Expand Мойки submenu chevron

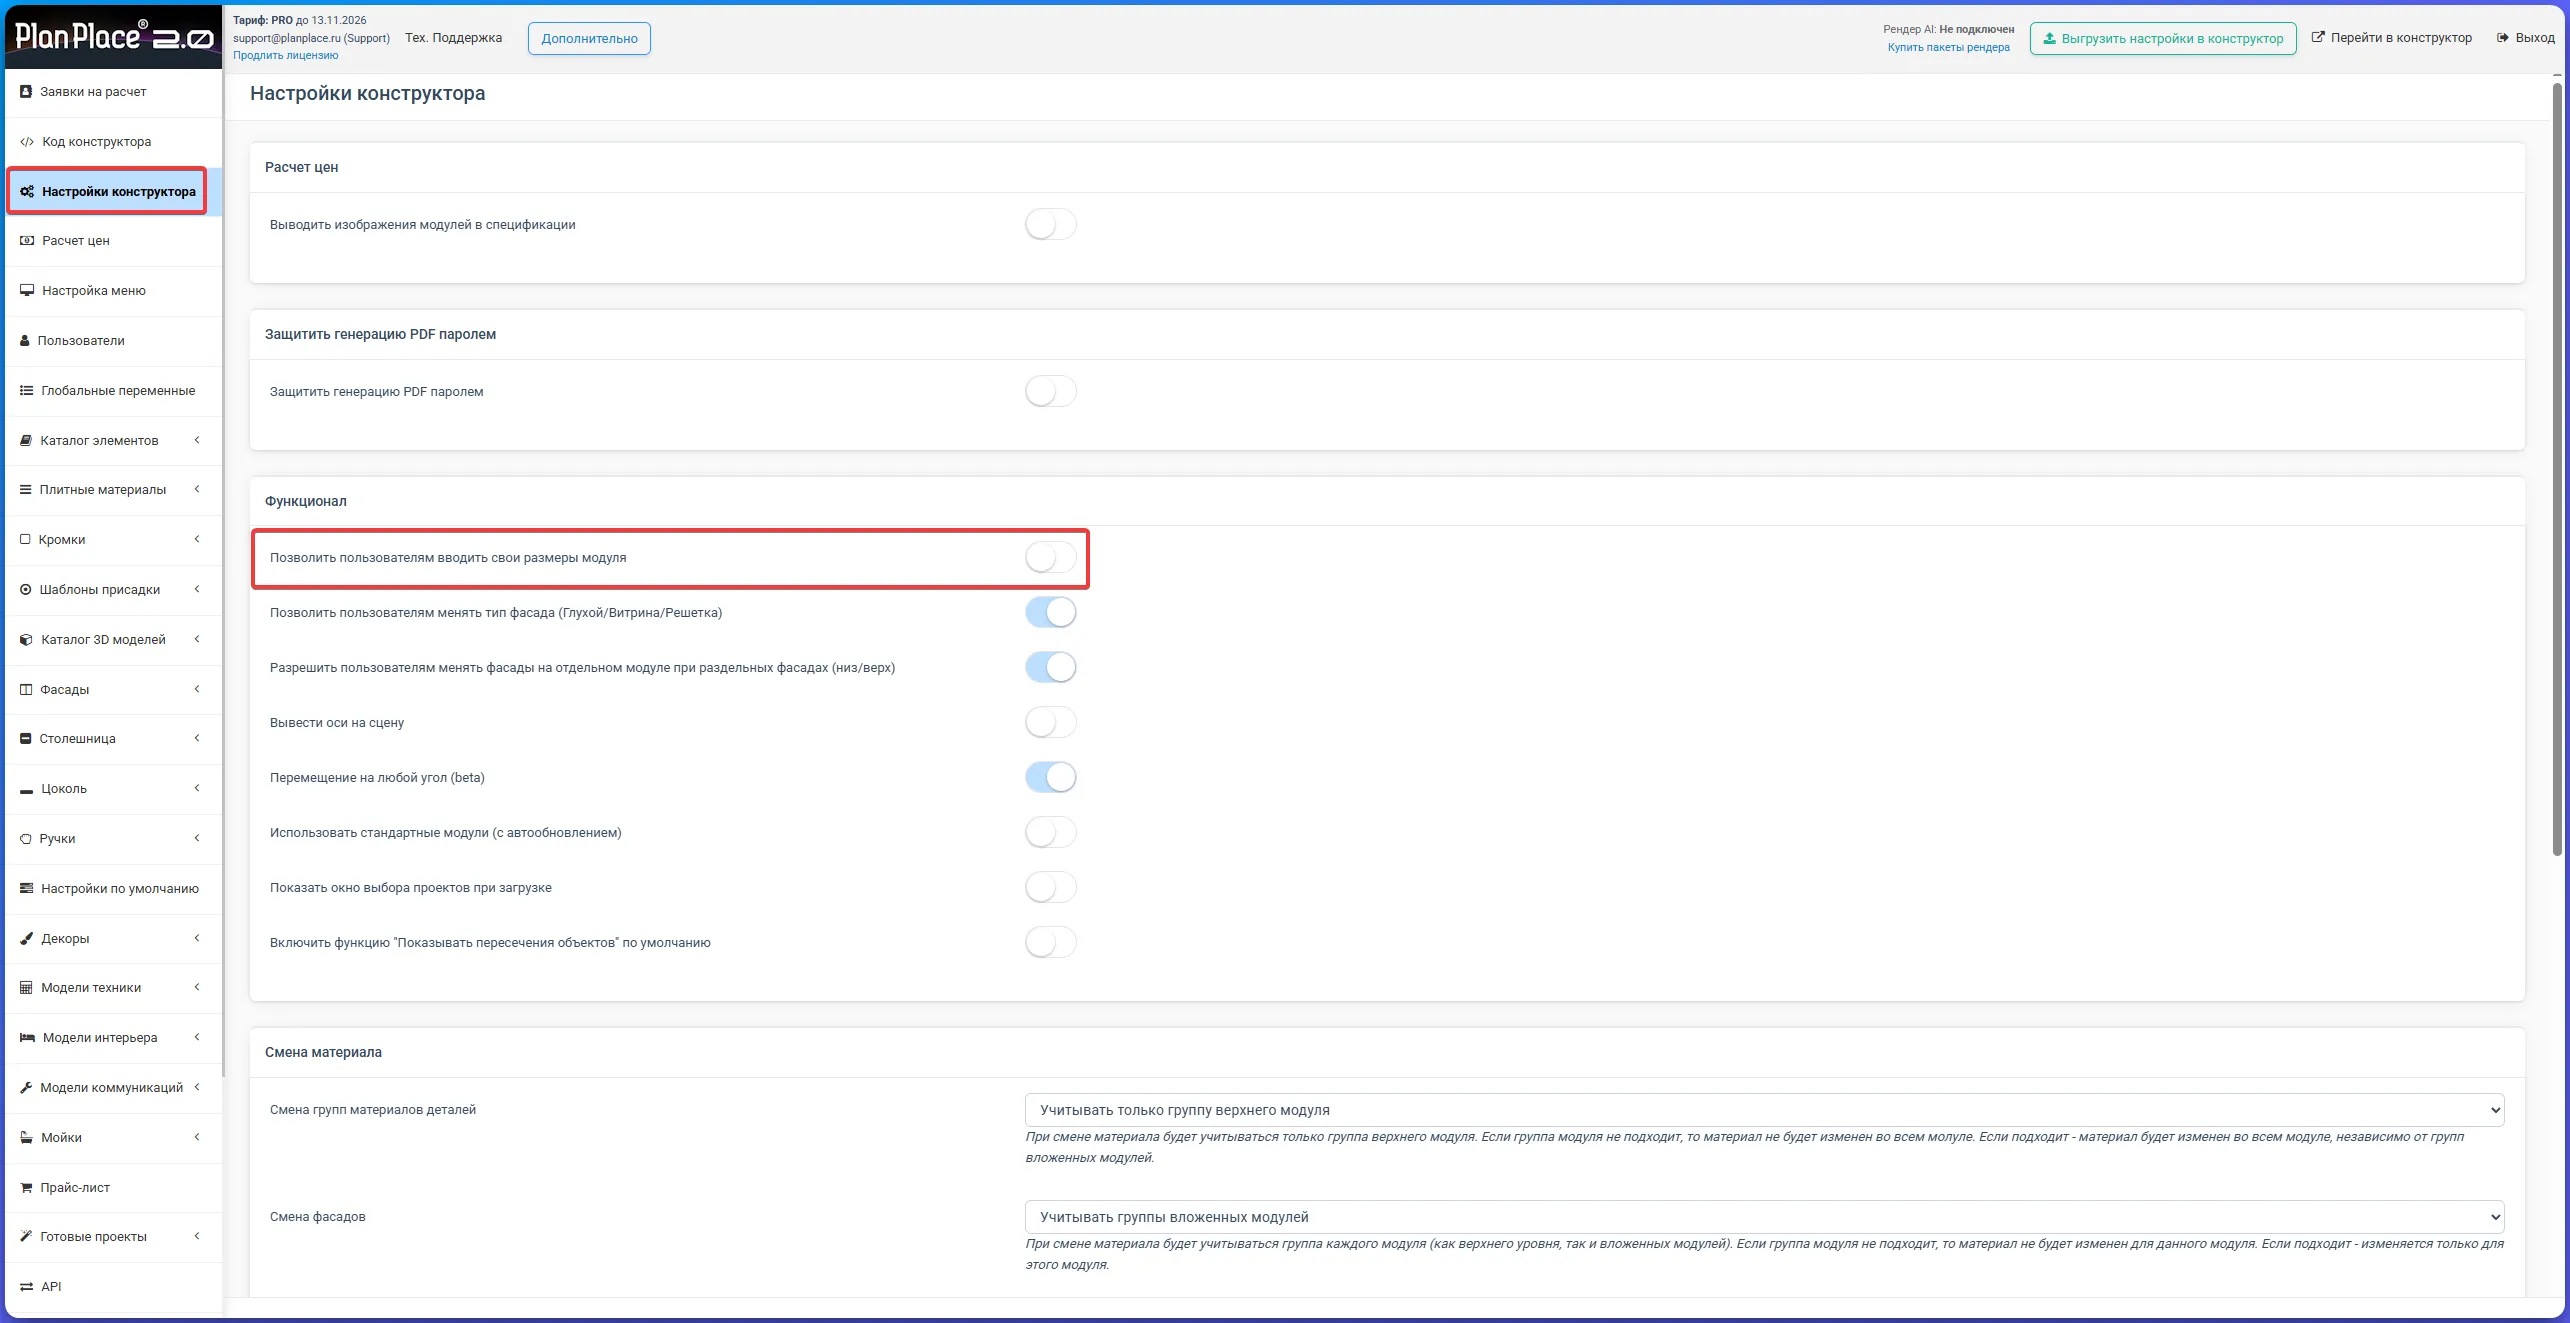(197, 1137)
